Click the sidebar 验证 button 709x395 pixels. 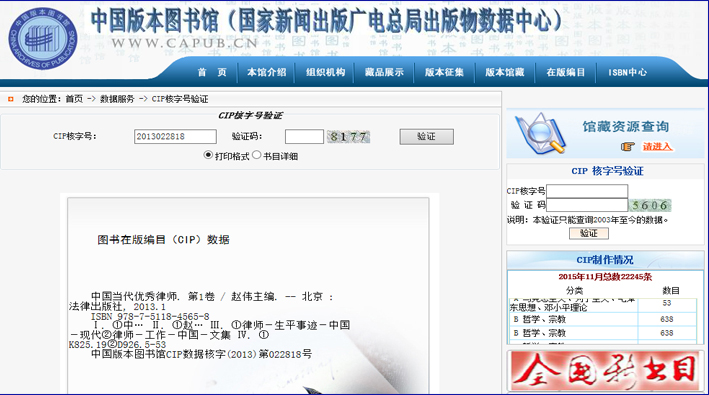(589, 233)
